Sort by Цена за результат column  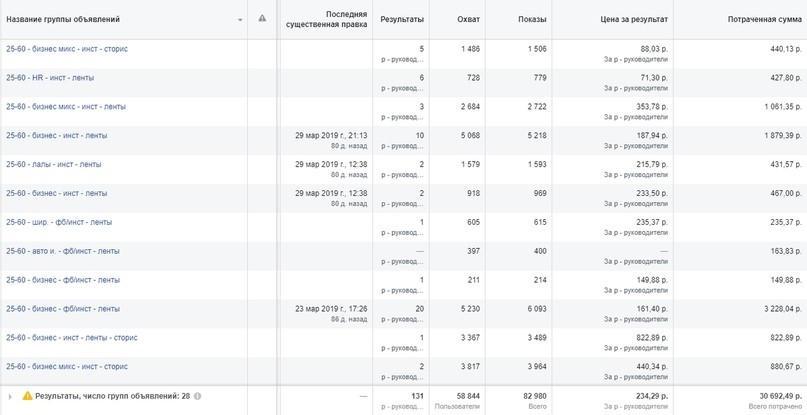(634, 20)
